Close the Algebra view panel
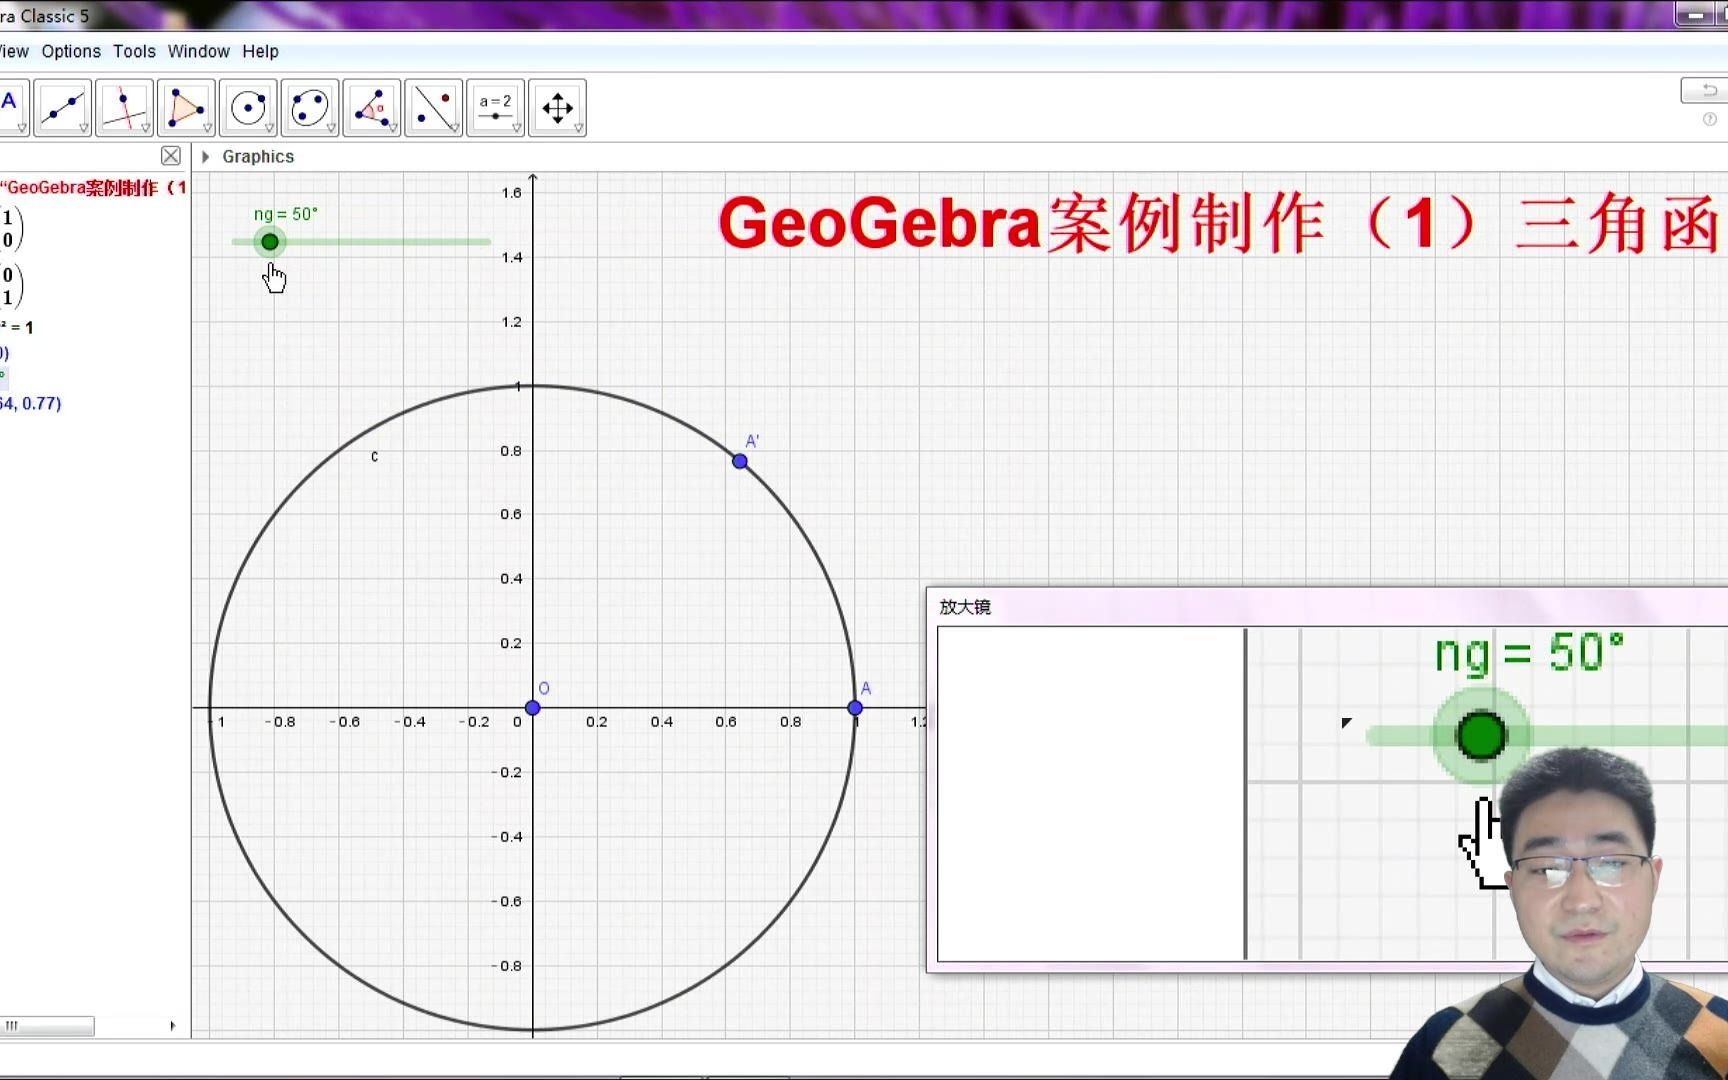Viewport: 1728px width, 1080px height. [171, 156]
